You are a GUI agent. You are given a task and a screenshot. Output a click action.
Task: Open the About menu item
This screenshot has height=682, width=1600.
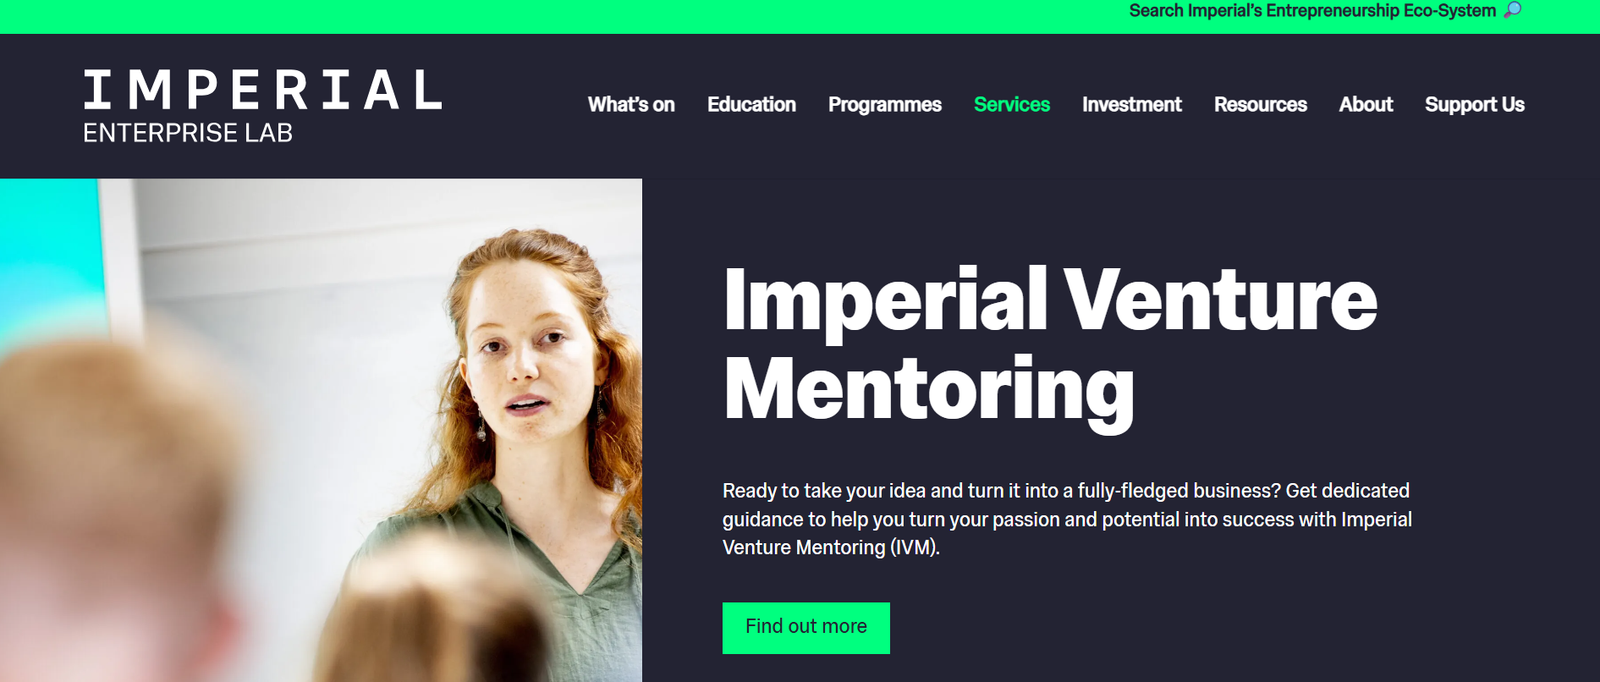[x=1365, y=105]
